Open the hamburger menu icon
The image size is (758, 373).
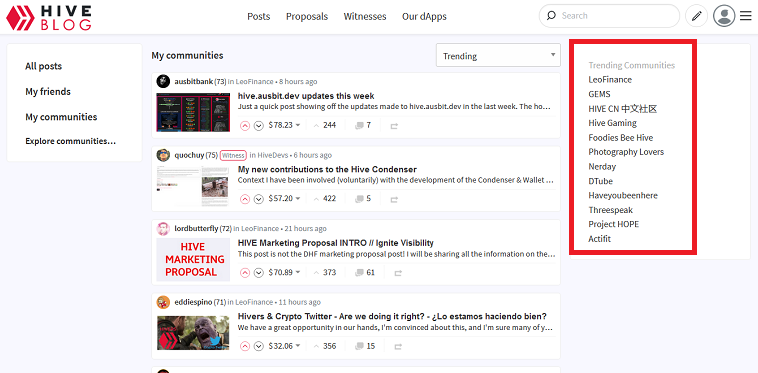point(745,16)
